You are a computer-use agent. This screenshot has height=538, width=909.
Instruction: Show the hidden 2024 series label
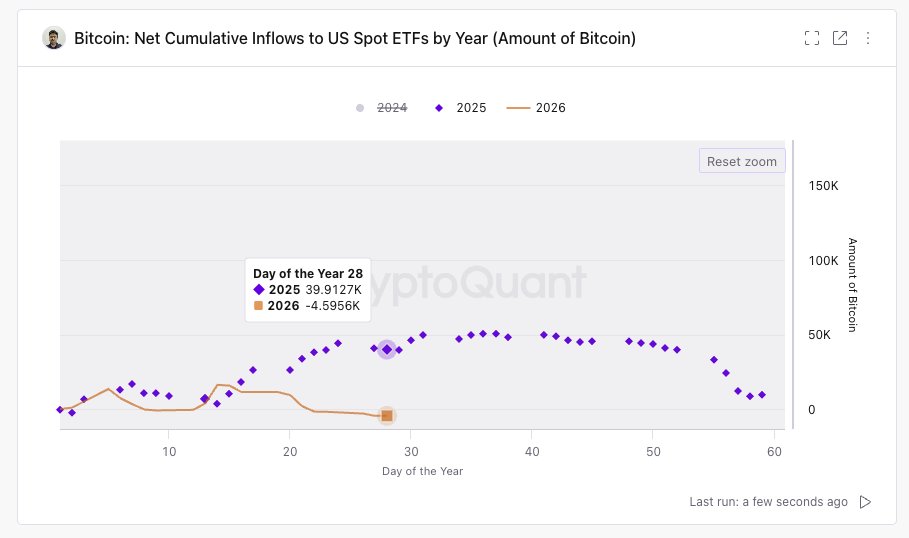391,107
